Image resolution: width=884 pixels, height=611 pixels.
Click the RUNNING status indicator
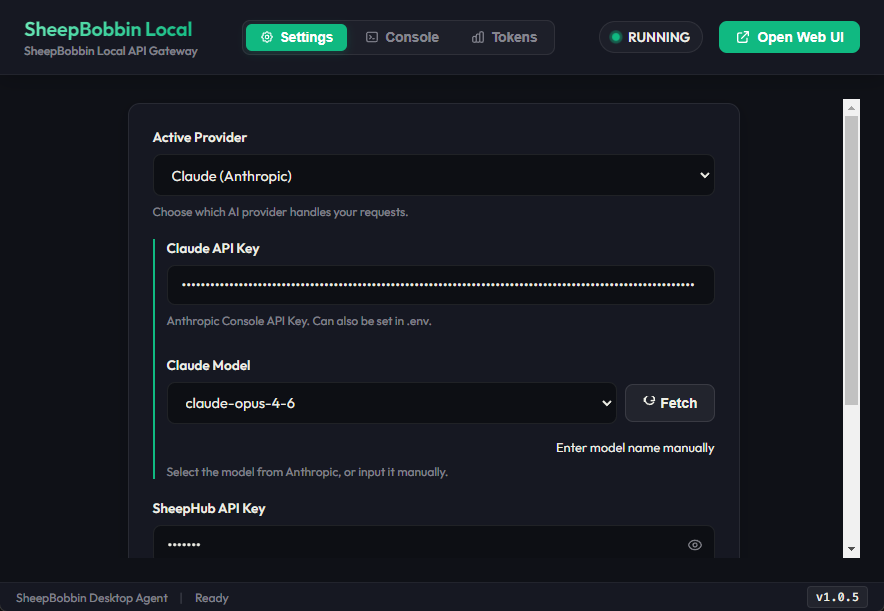pos(651,37)
